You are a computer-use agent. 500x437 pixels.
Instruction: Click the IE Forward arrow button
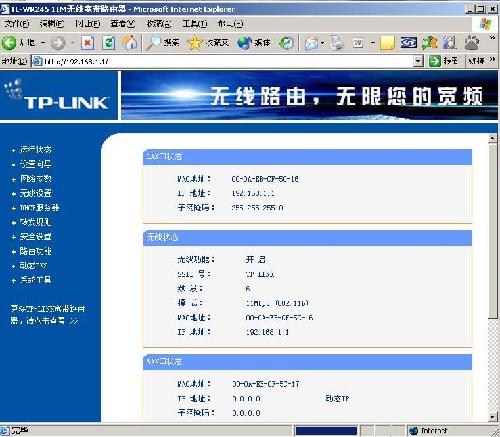(x=58, y=43)
